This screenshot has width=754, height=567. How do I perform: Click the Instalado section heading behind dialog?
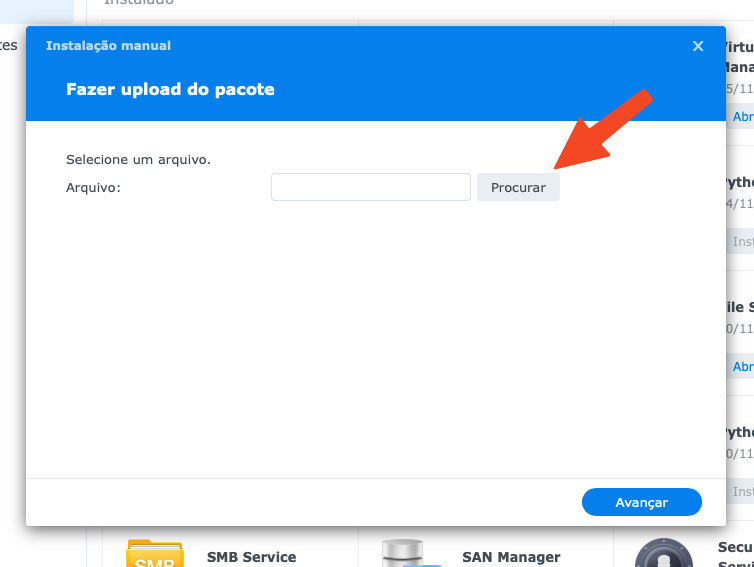pos(139,3)
